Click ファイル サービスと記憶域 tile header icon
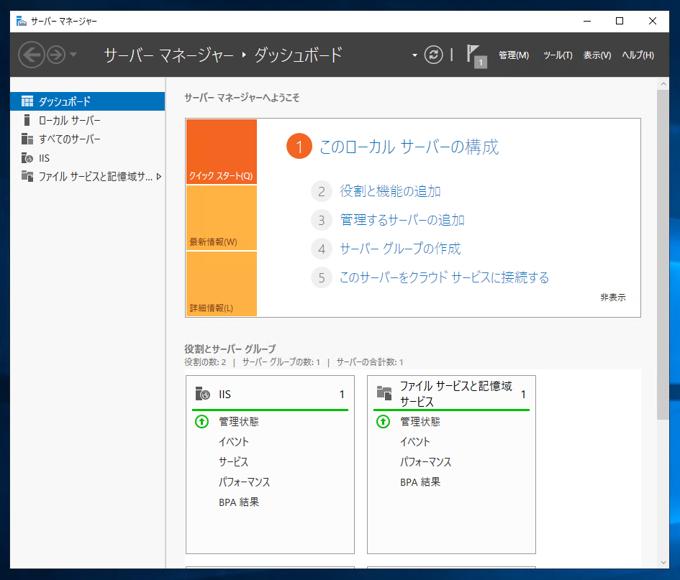 (384, 392)
